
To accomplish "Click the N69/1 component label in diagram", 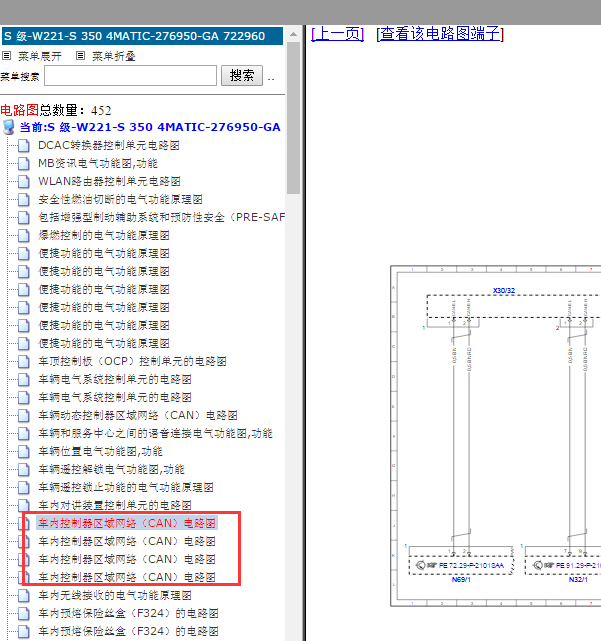I will (461, 580).
